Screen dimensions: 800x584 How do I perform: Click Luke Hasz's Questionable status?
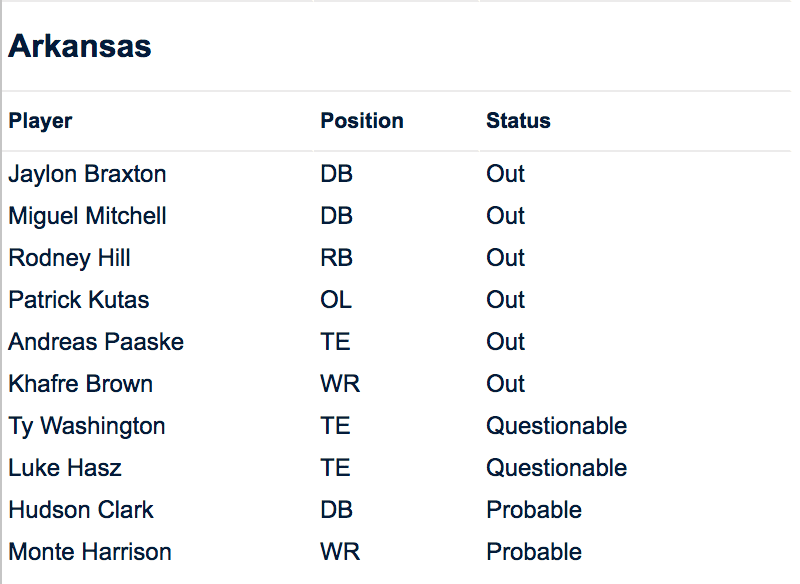pos(557,468)
